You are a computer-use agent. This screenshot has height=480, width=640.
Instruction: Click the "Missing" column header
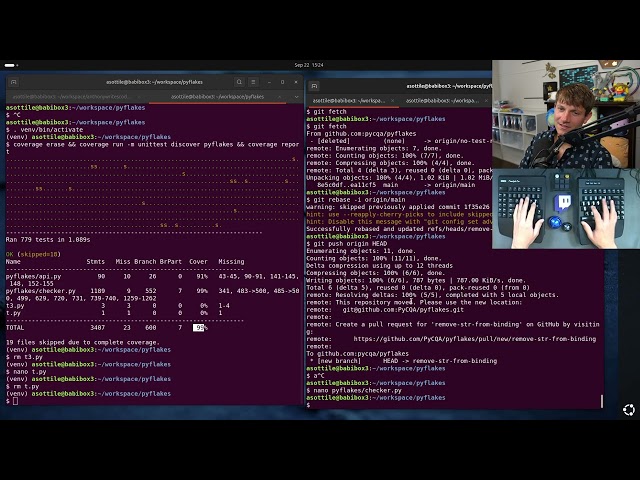(x=231, y=262)
